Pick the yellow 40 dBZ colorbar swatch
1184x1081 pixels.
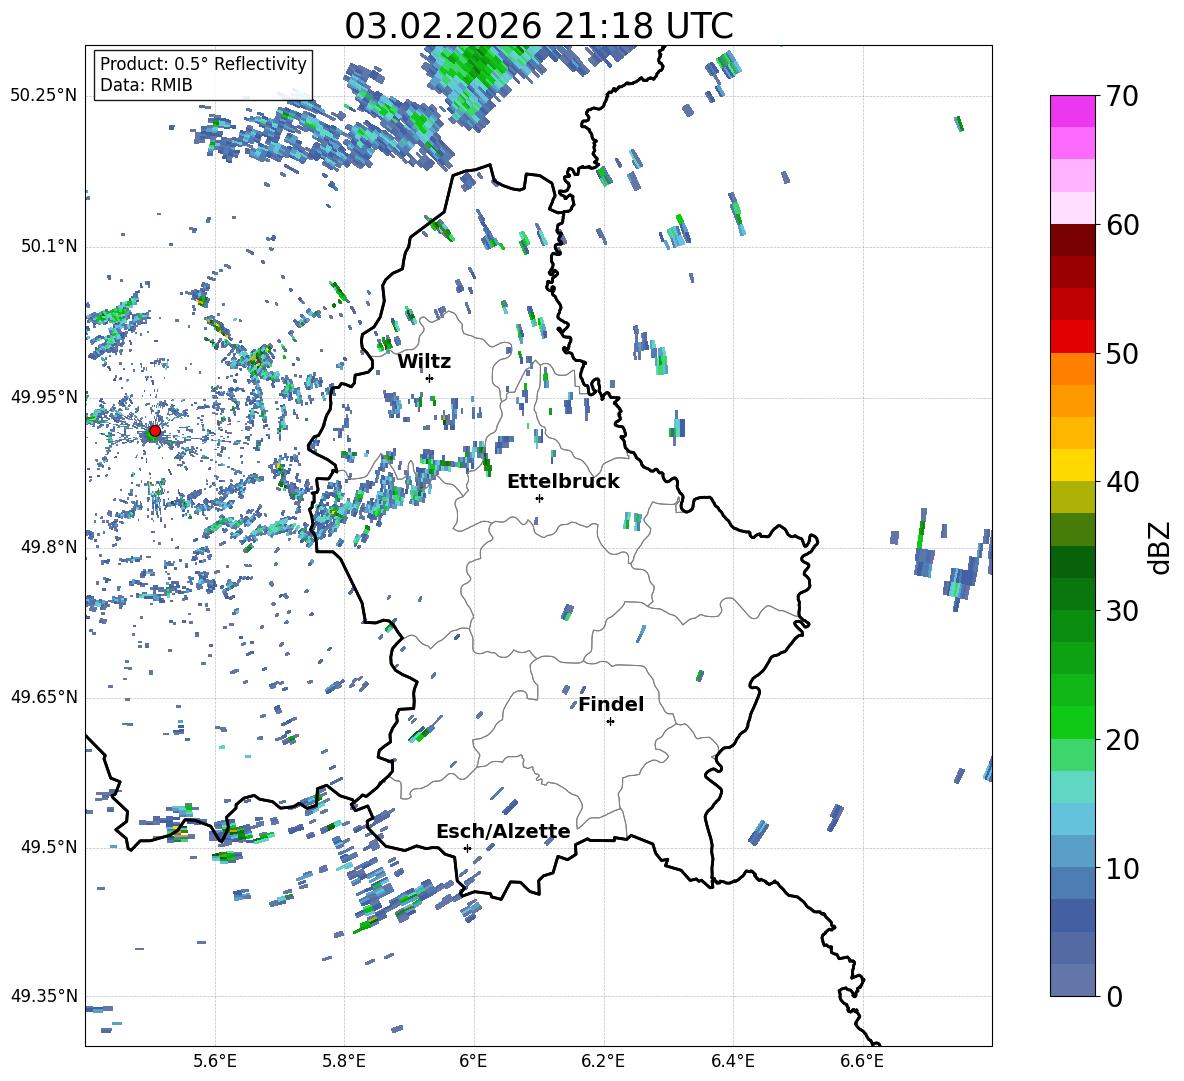pyautogui.click(x=1073, y=465)
